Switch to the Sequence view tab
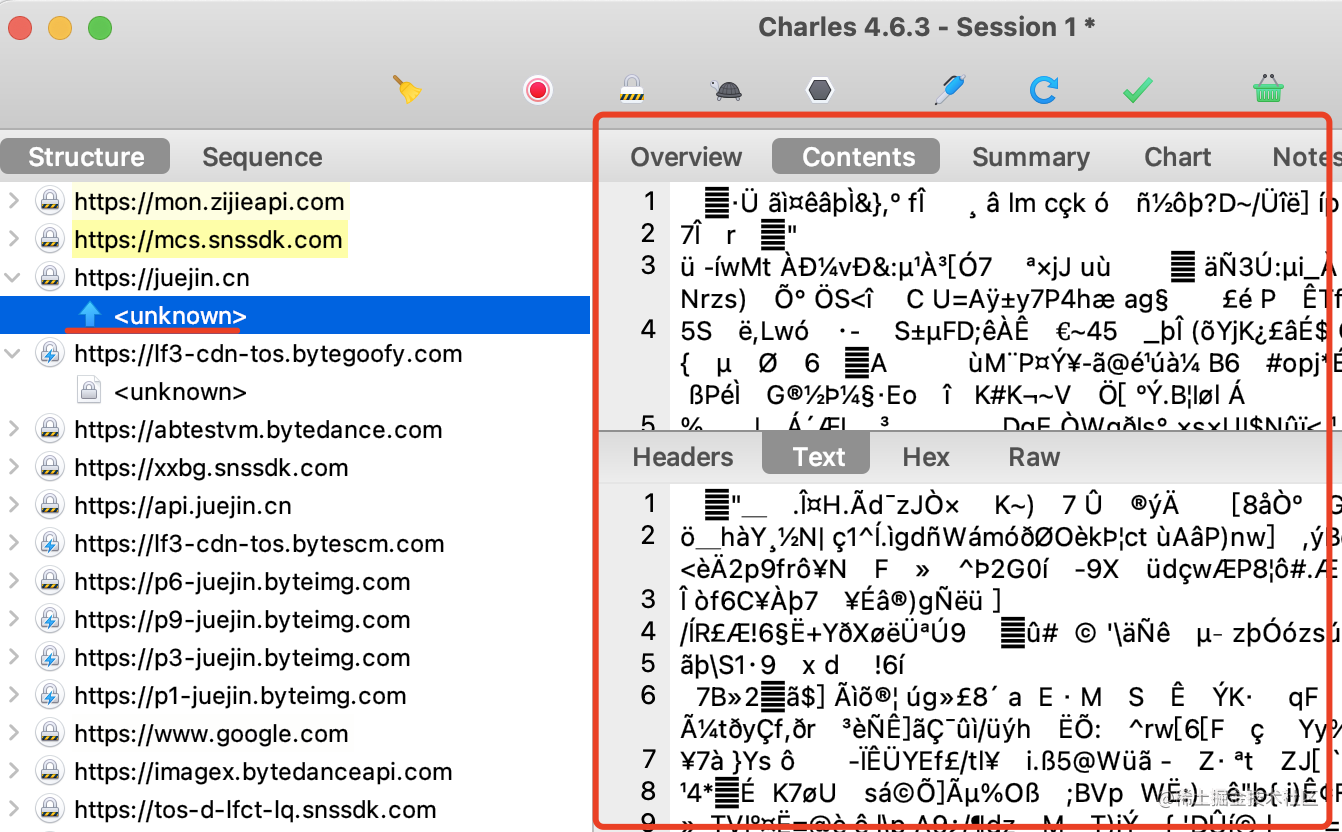The image size is (1342, 832). (x=262, y=157)
